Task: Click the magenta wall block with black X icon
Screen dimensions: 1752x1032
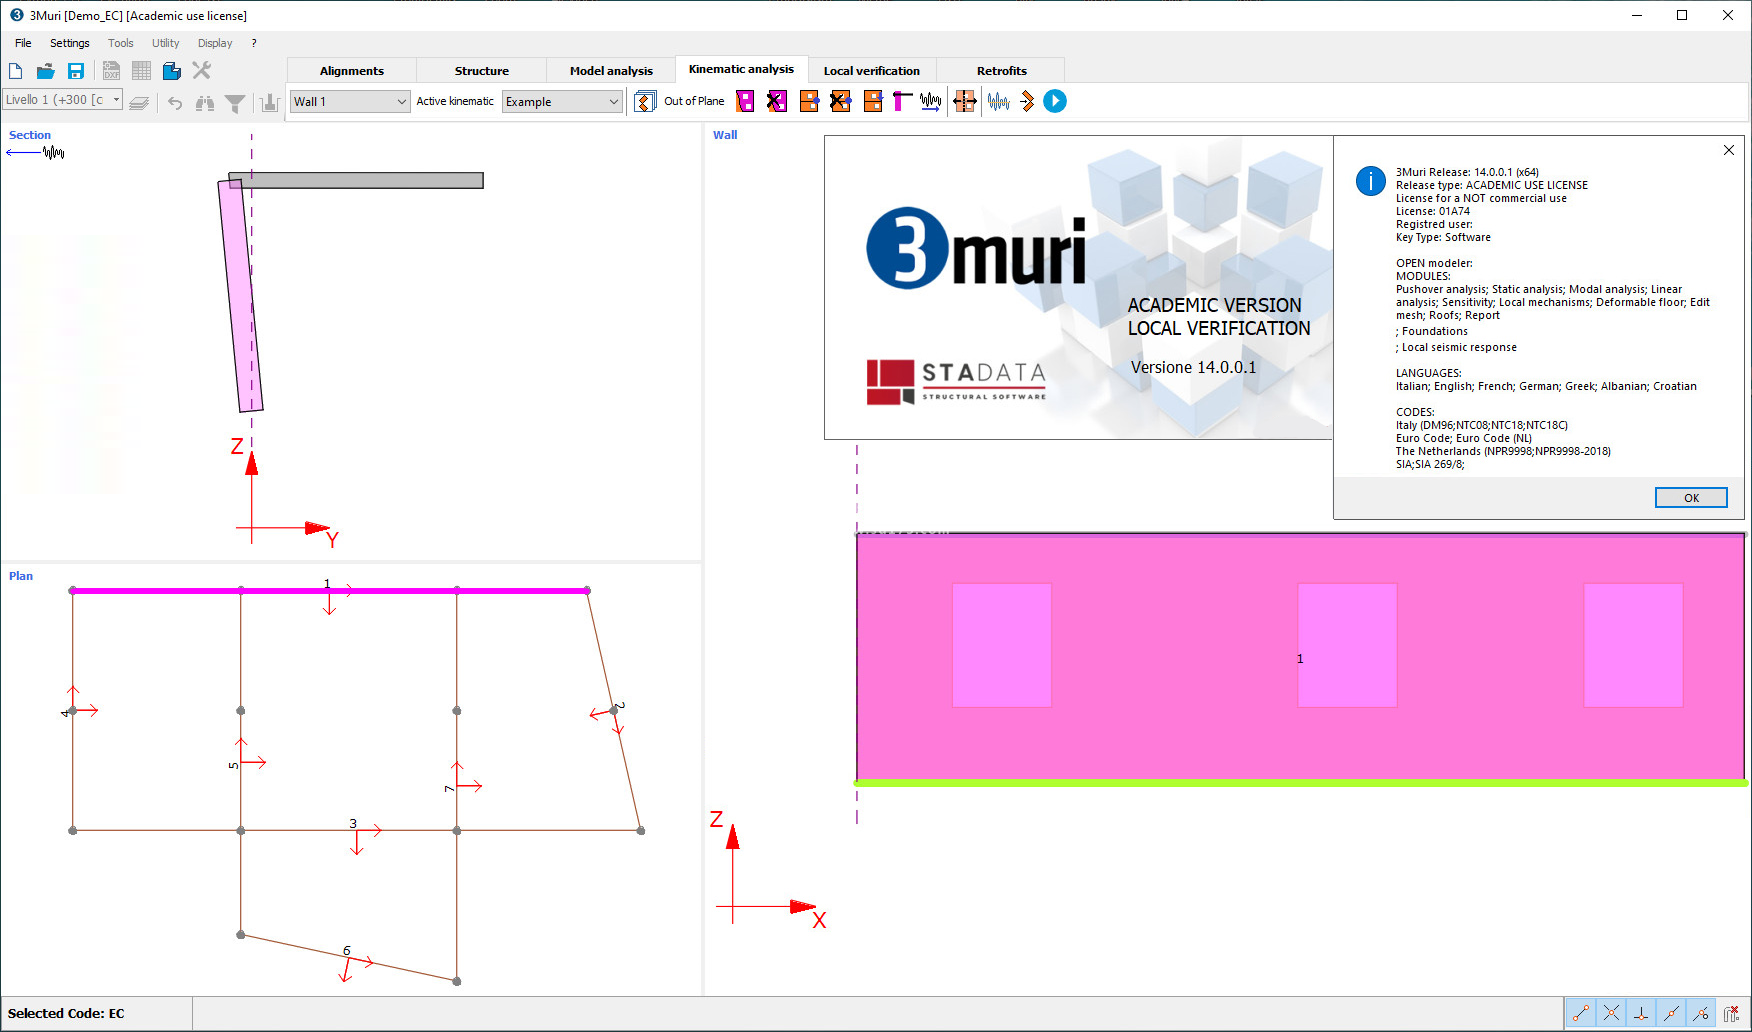Action: [777, 101]
